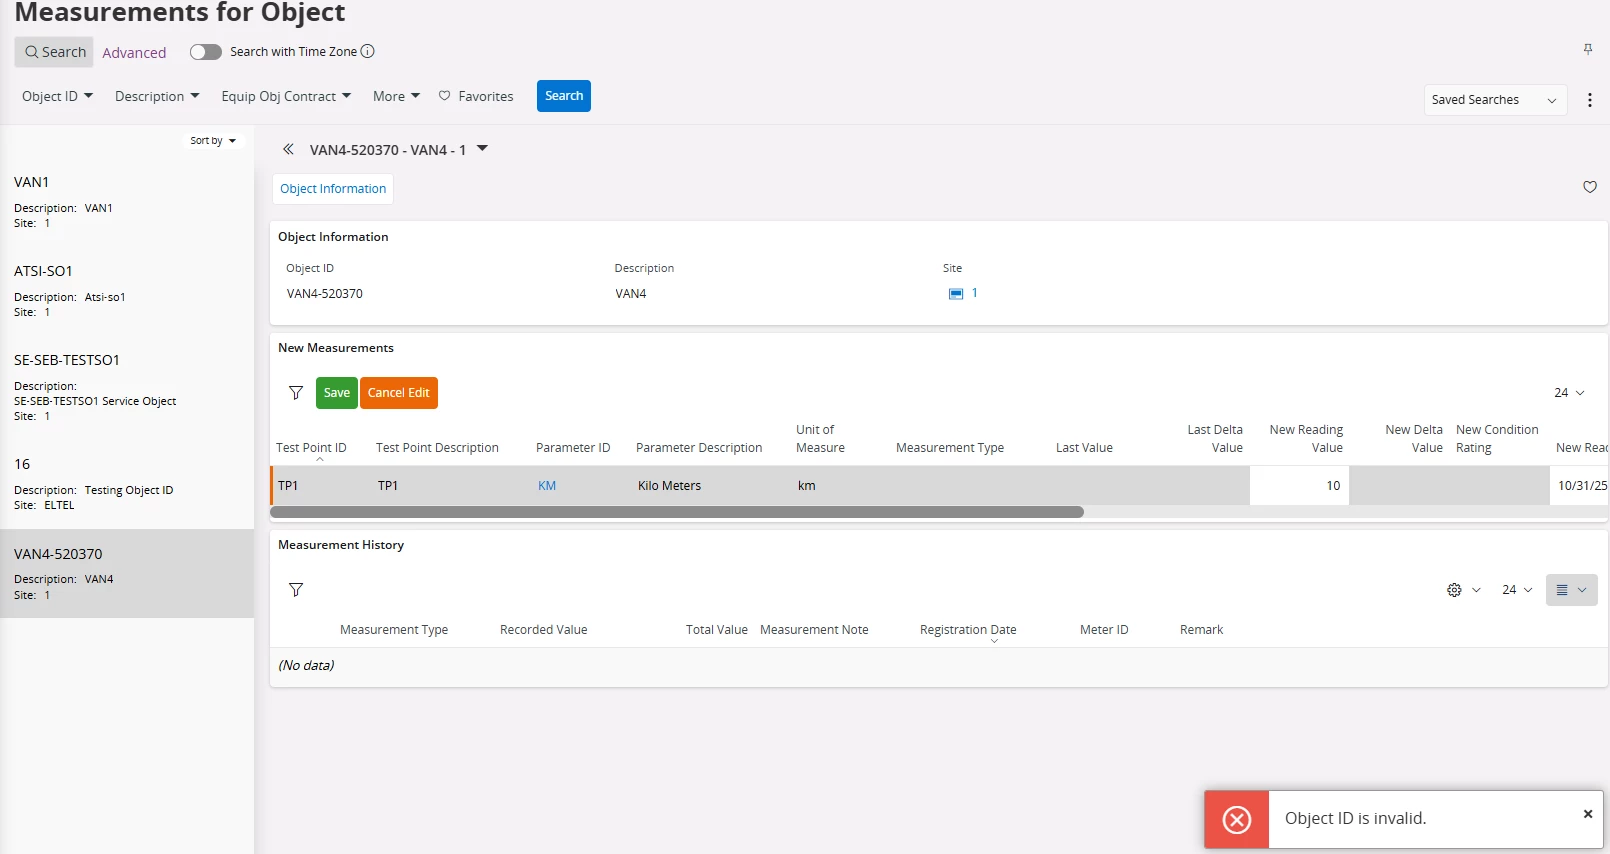Click the Recorded Value column header
The height and width of the screenshot is (854, 1610).
tap(543, 630)
